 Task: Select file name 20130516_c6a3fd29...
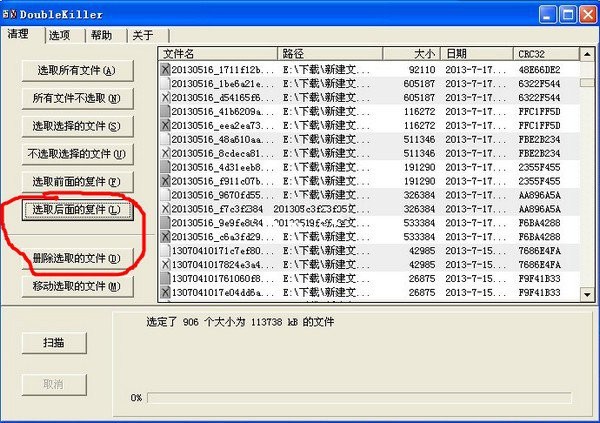coord(223,237)
